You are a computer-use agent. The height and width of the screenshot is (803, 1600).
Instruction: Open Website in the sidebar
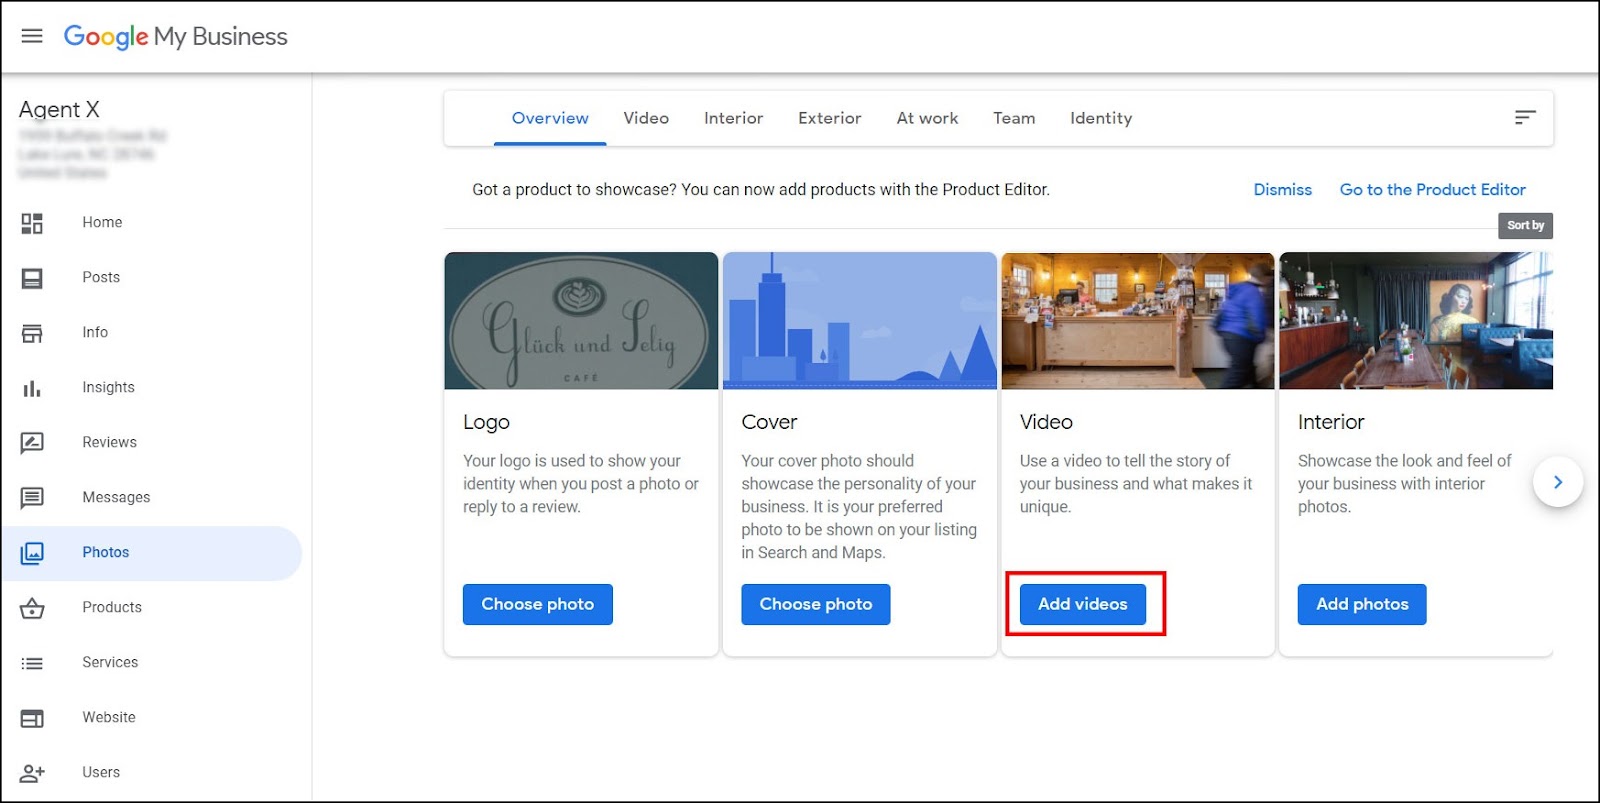click(109, 718)
